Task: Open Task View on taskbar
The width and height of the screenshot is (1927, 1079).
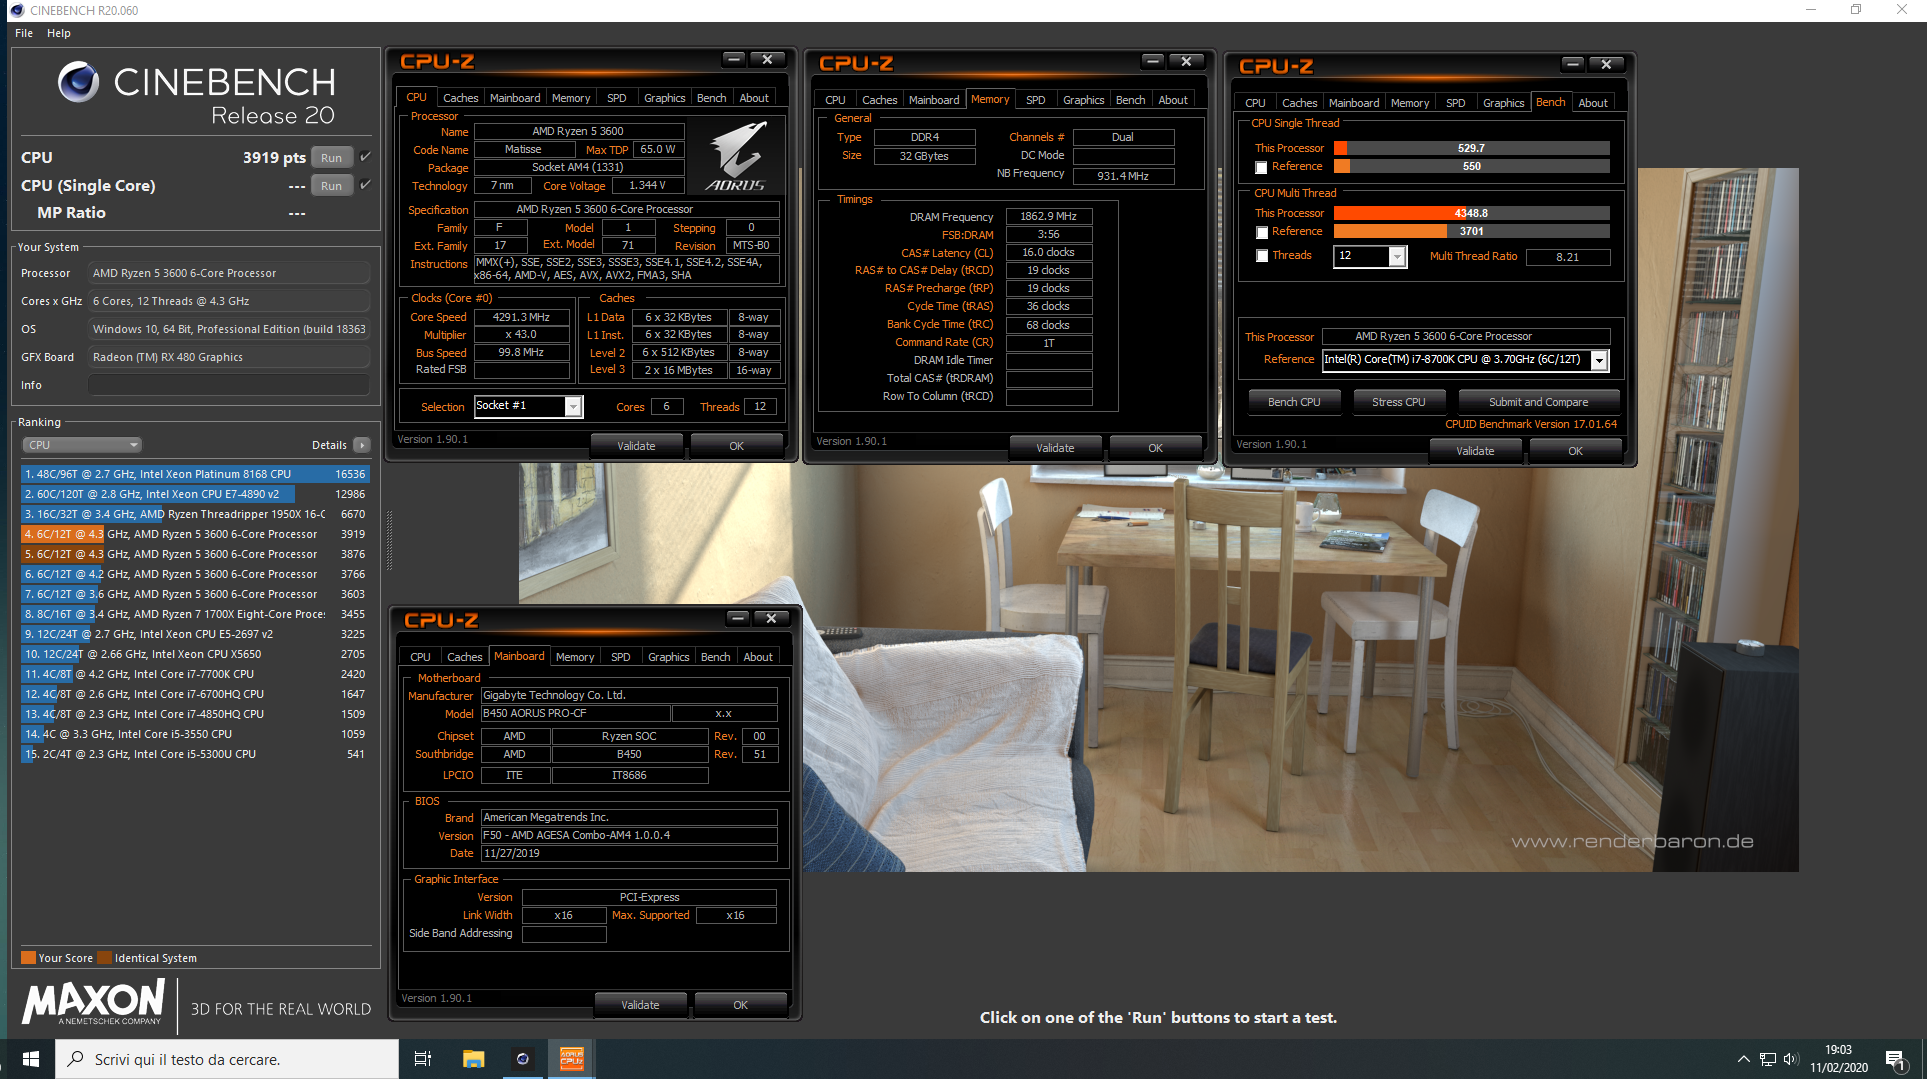Action: pyautogui.click(x=423, y=1059)
